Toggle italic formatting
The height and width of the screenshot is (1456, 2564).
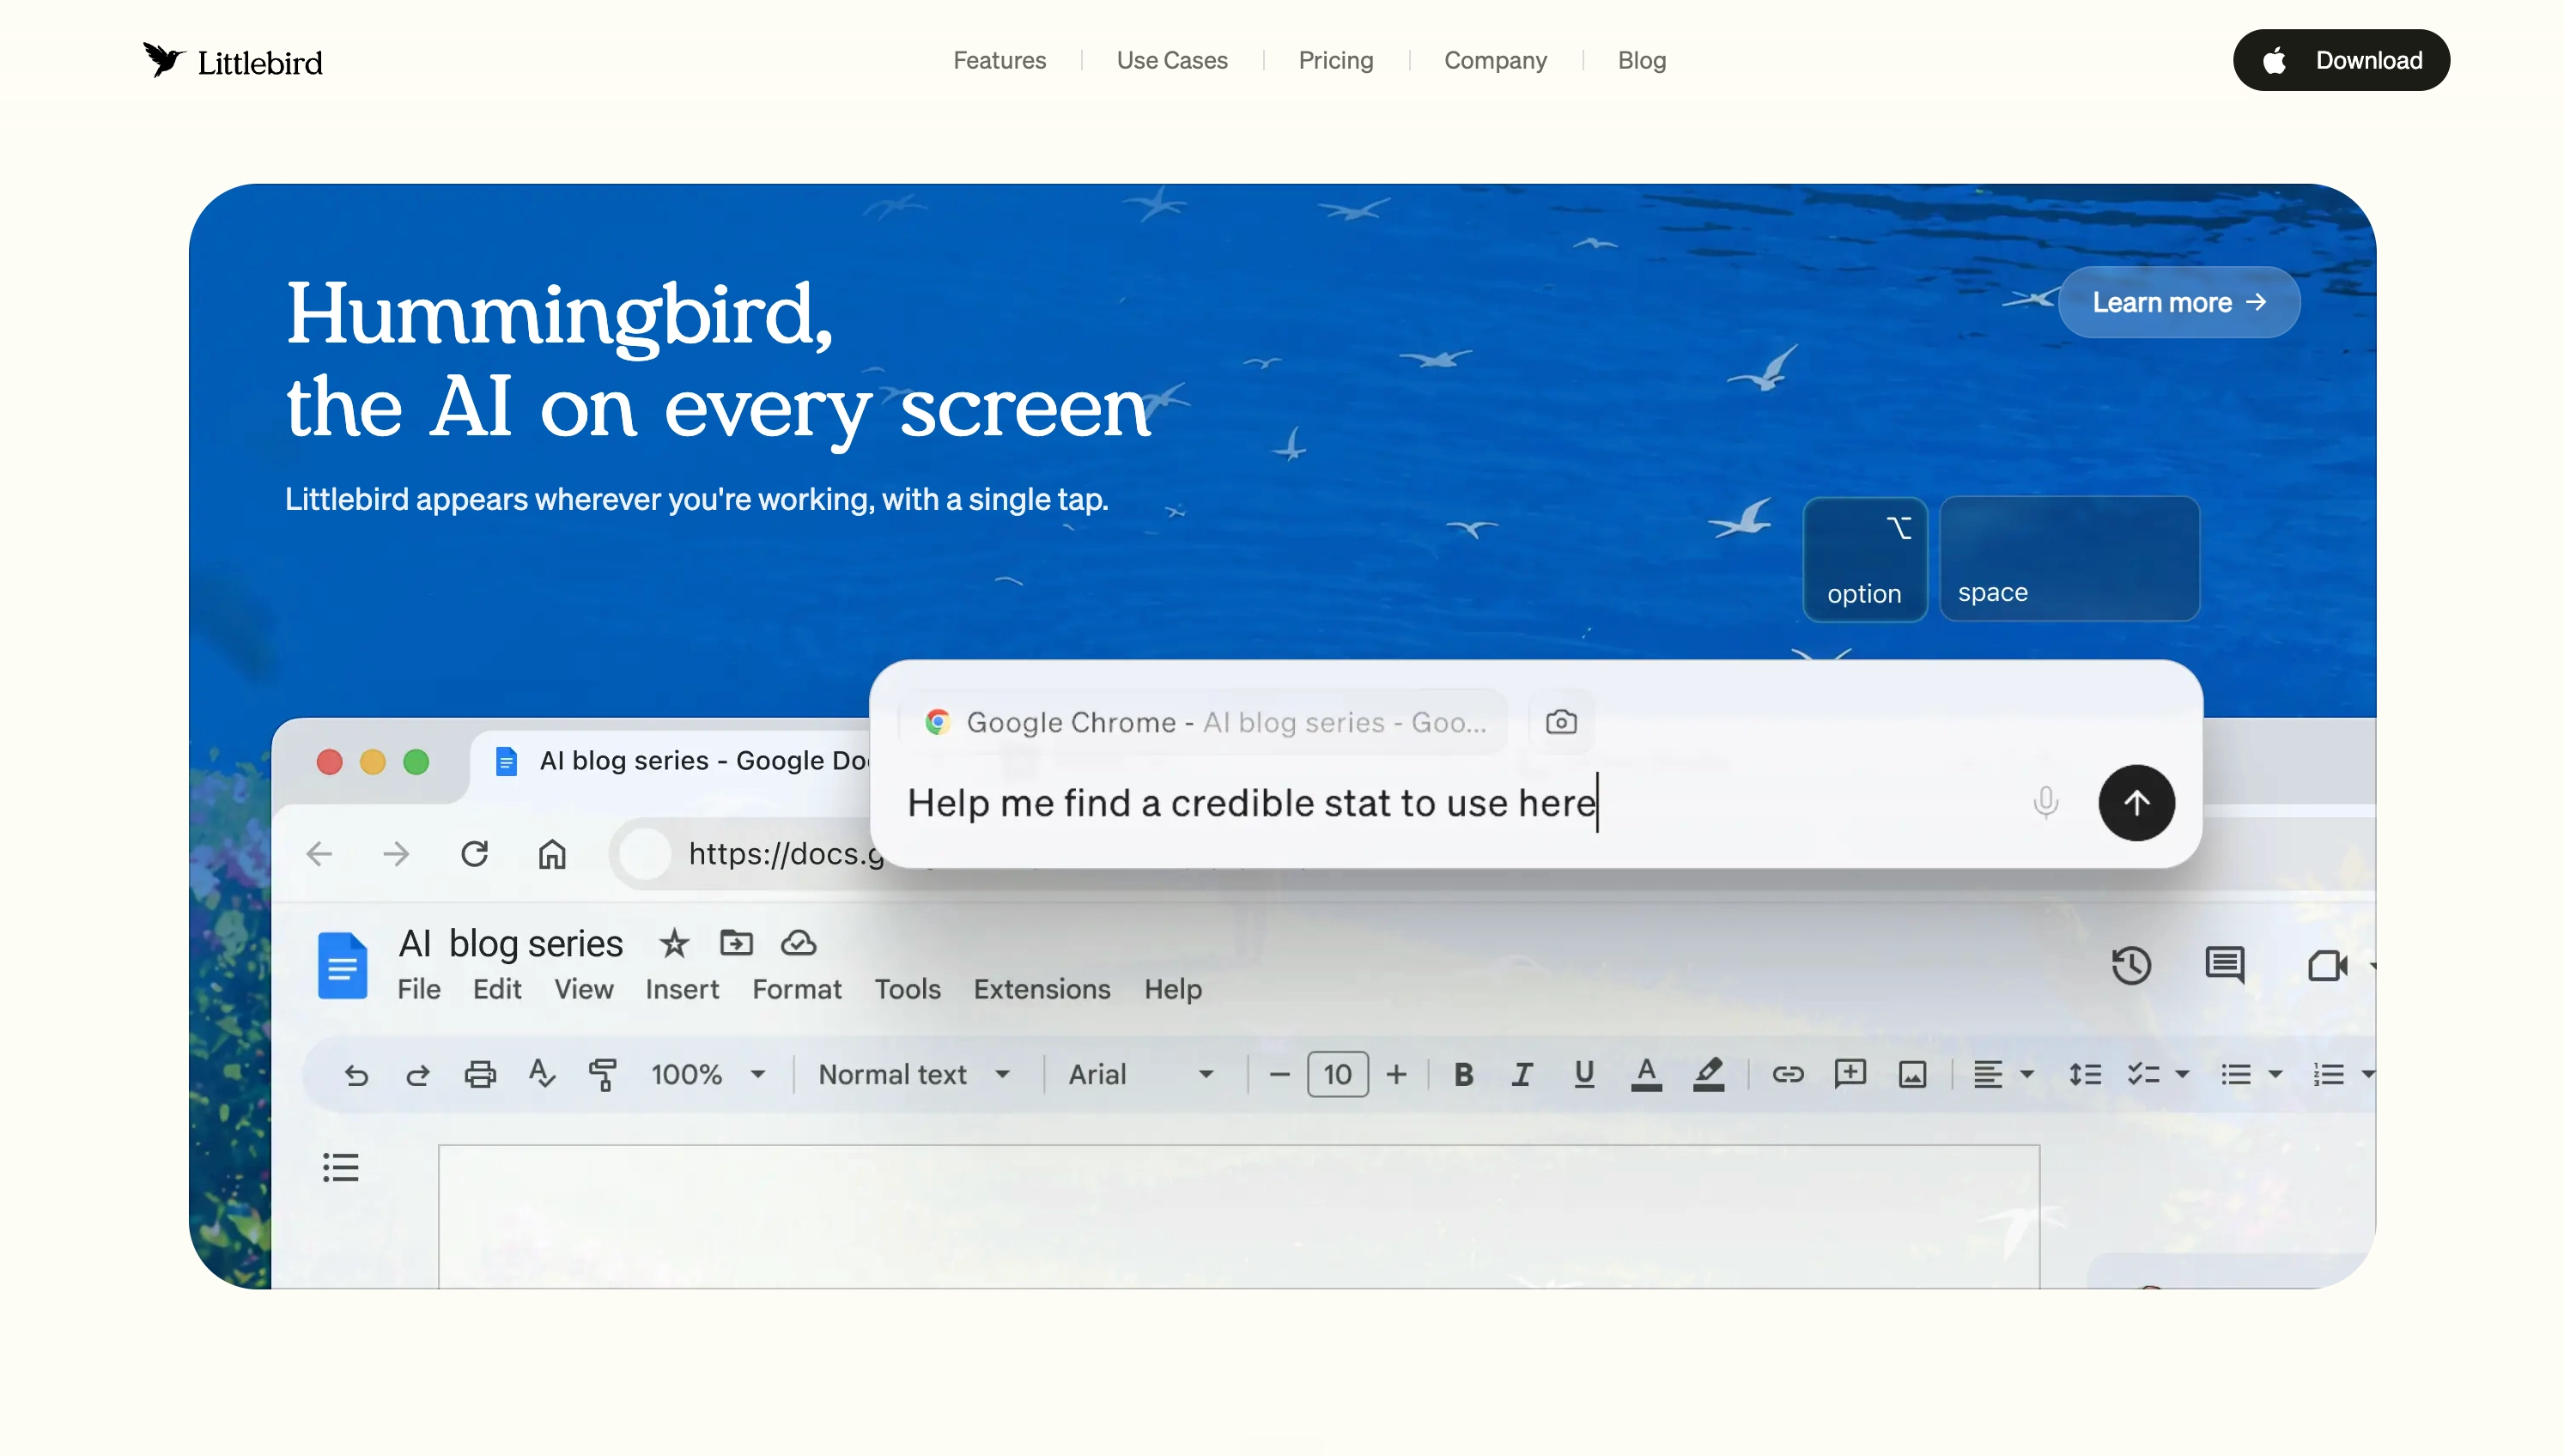coord(1522,1075)
